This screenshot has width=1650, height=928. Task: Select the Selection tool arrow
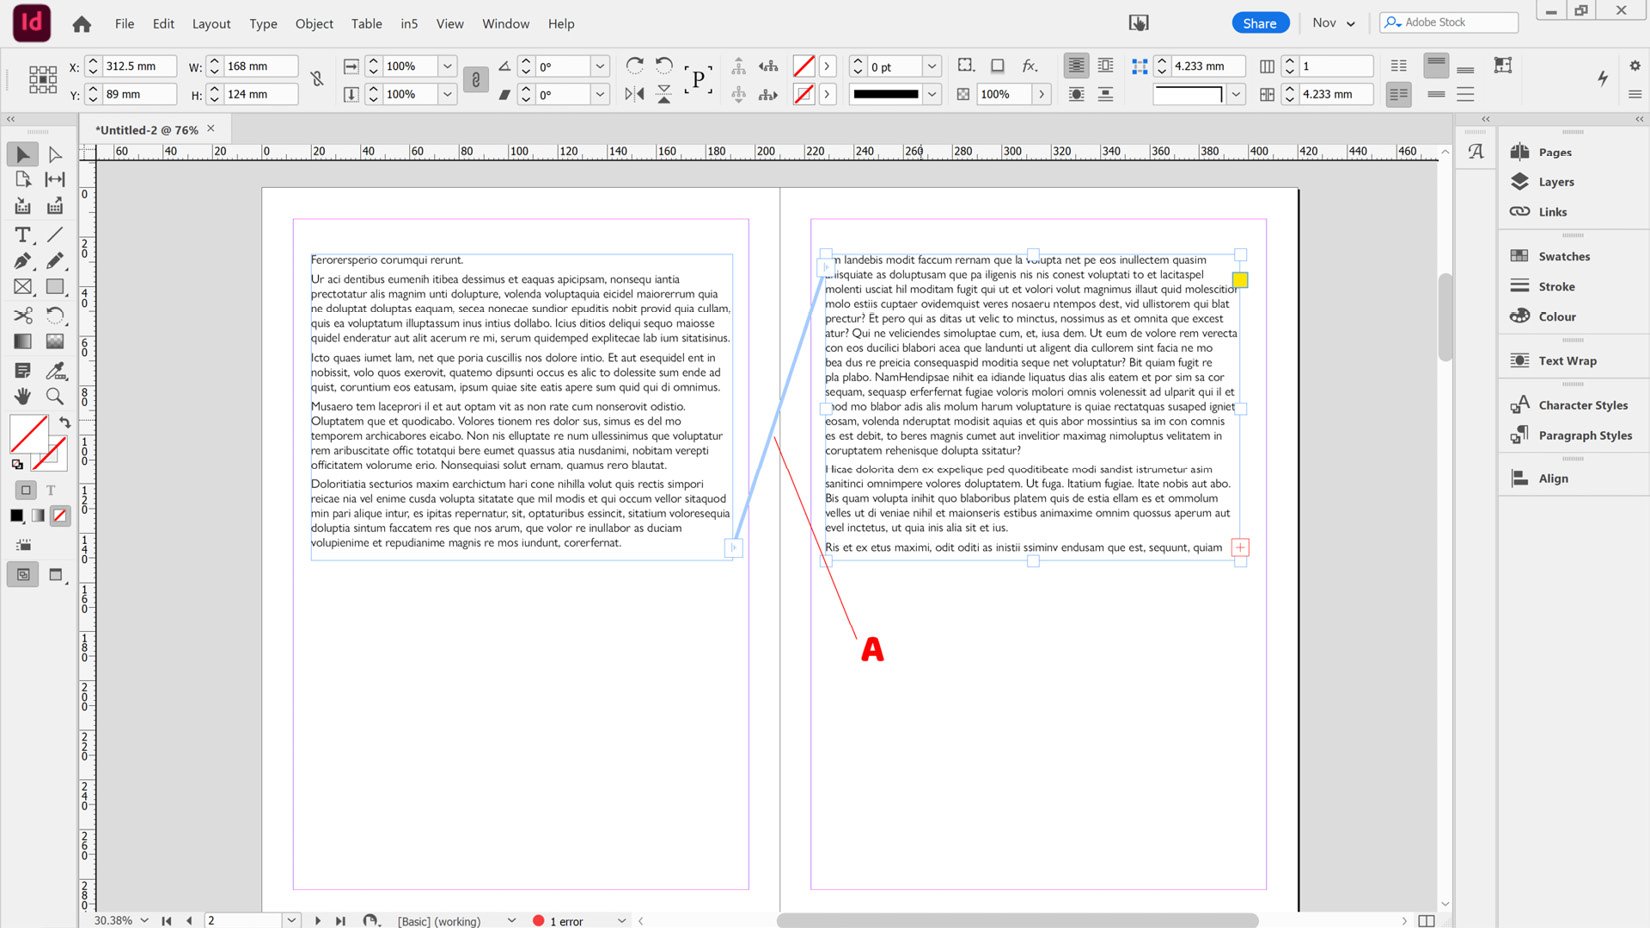pos(22,154)
